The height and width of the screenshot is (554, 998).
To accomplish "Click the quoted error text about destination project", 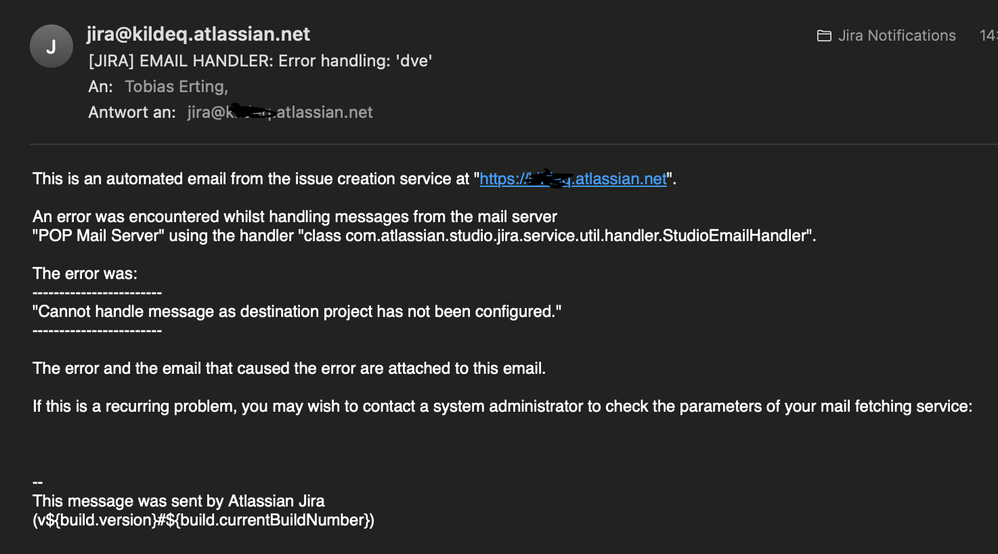I will point(297,311).
